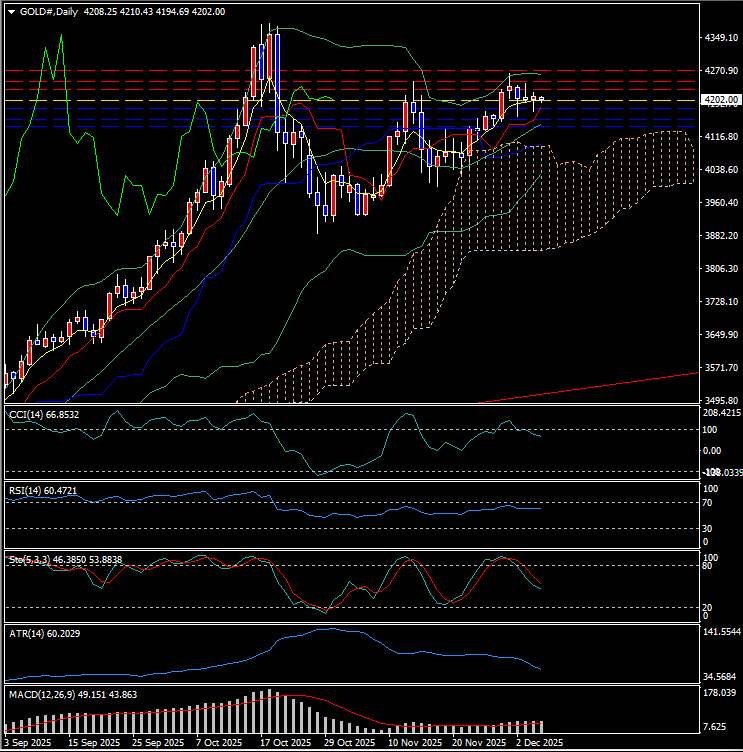743x752 pixels.
Task: Click the current price label 4202.00
Action: (722, 100)
